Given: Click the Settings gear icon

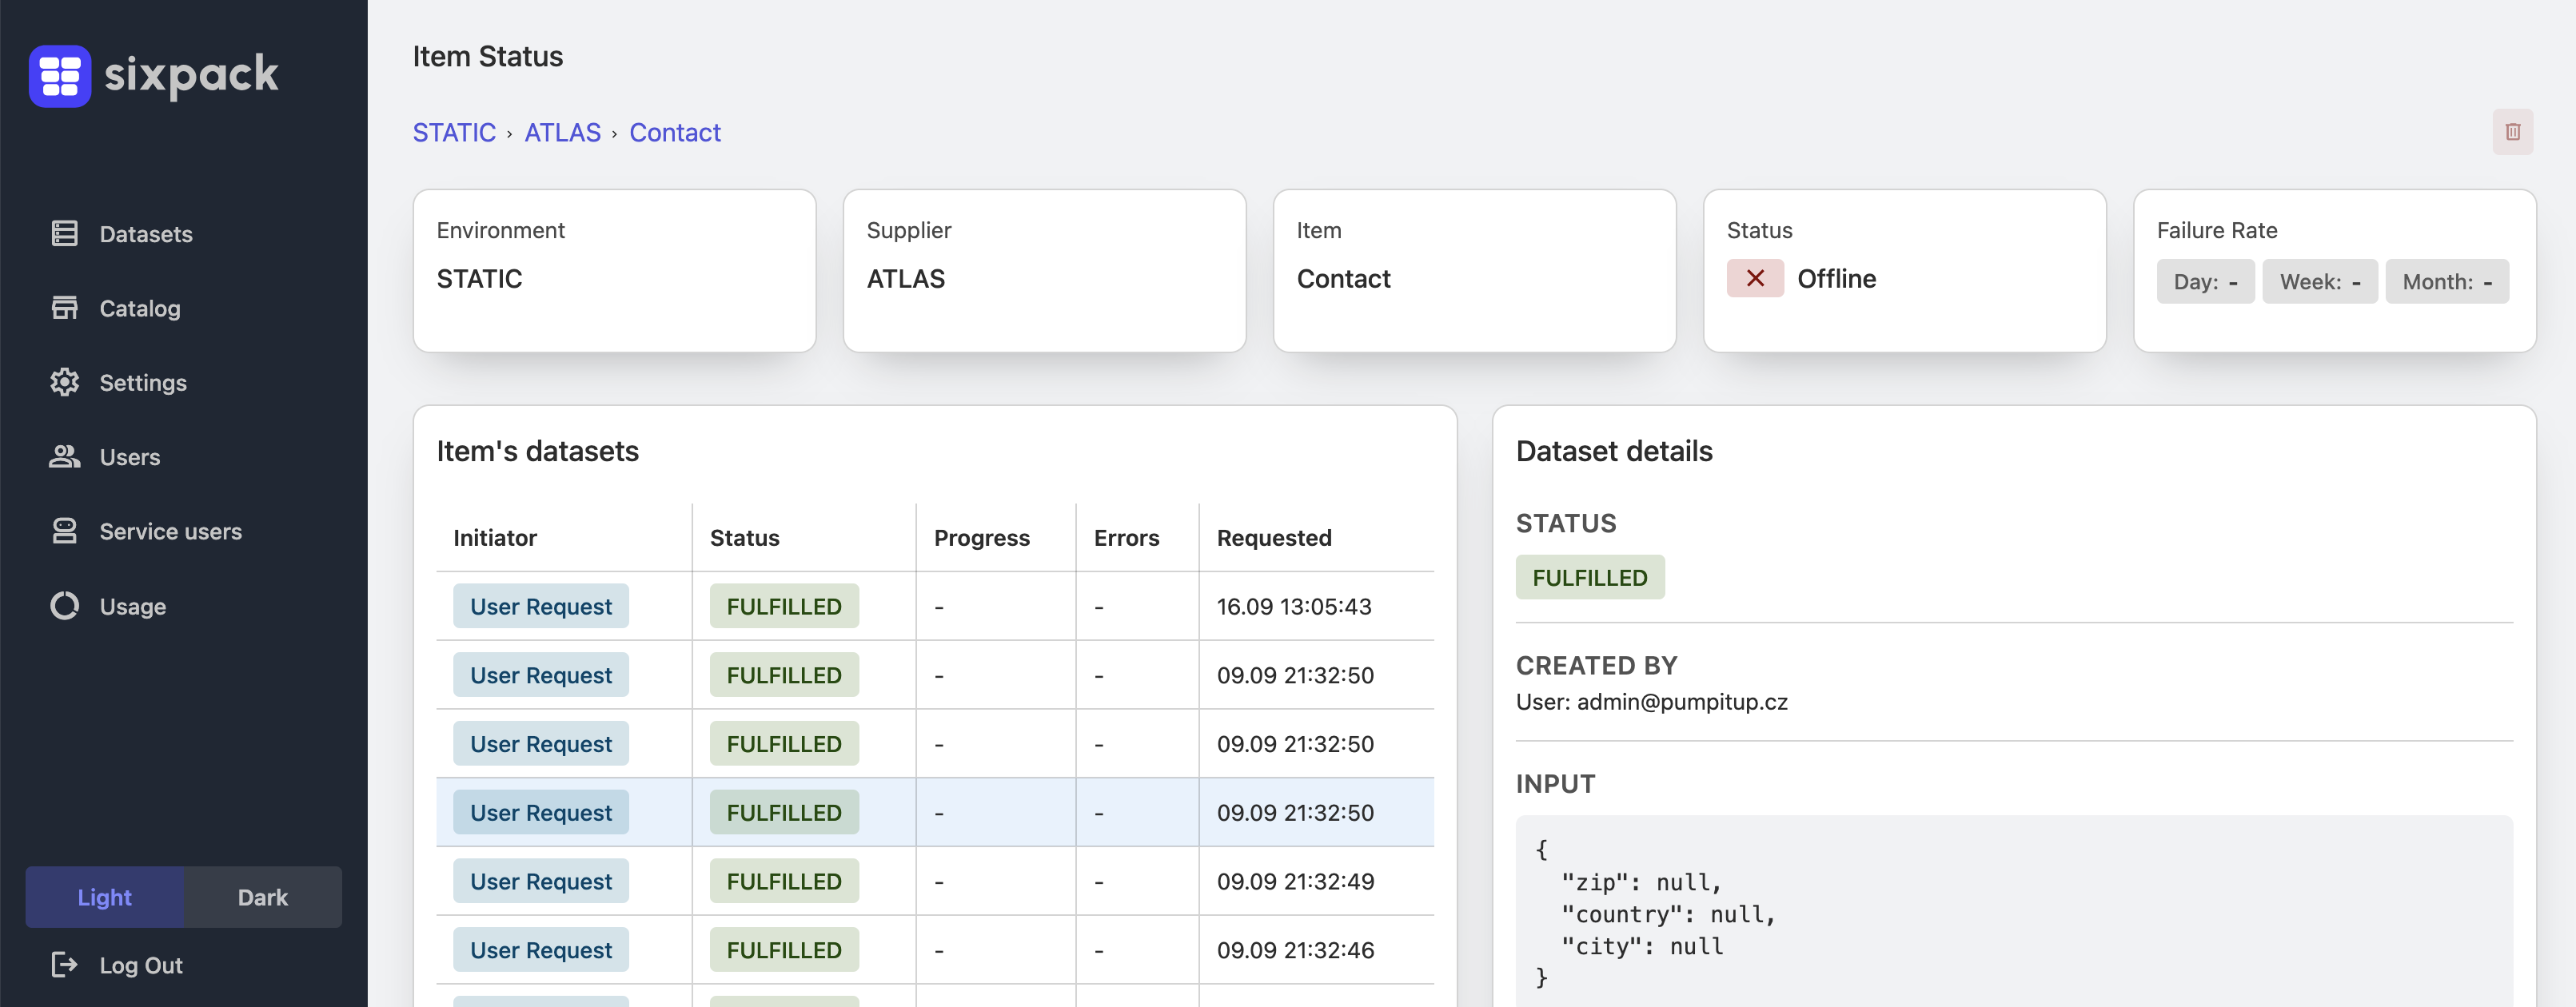Looking at the screenshot, I should pos(65,382).
